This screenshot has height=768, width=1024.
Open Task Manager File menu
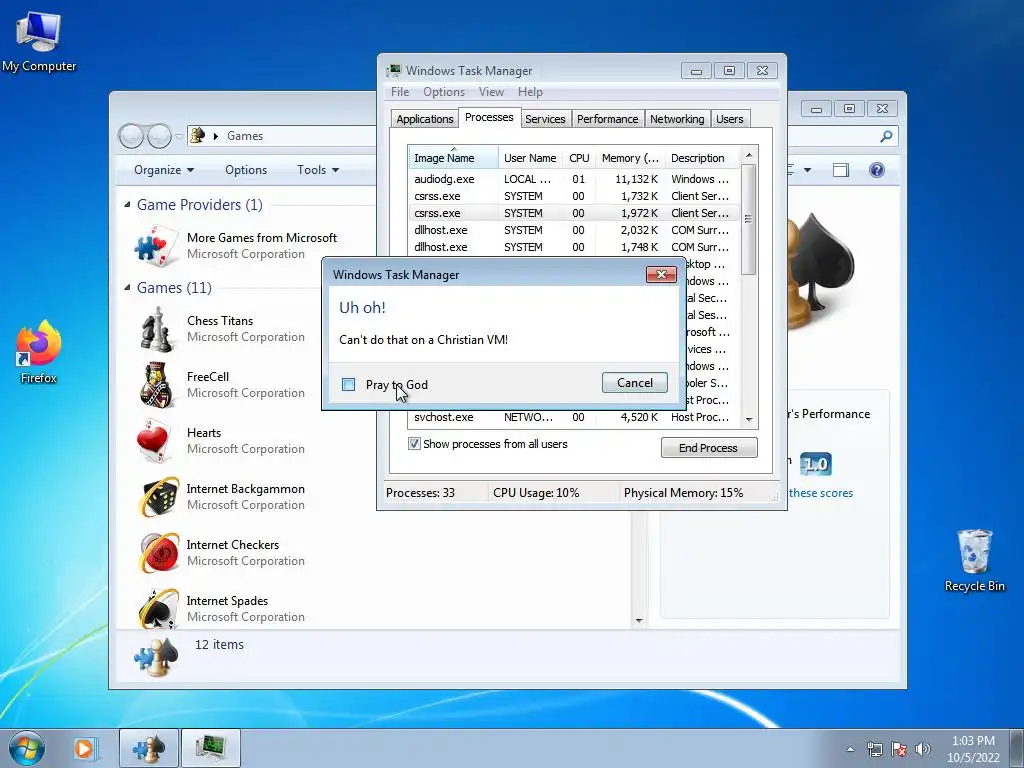tap(400, 92)
